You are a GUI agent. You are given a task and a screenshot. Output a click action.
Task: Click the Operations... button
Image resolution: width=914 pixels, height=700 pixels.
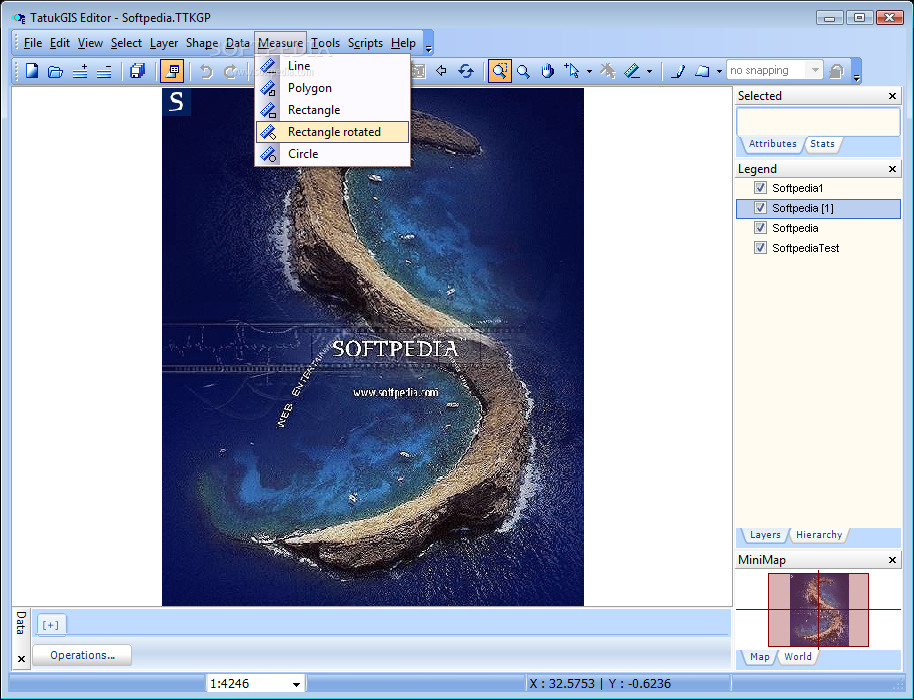[x=82, y=655]
